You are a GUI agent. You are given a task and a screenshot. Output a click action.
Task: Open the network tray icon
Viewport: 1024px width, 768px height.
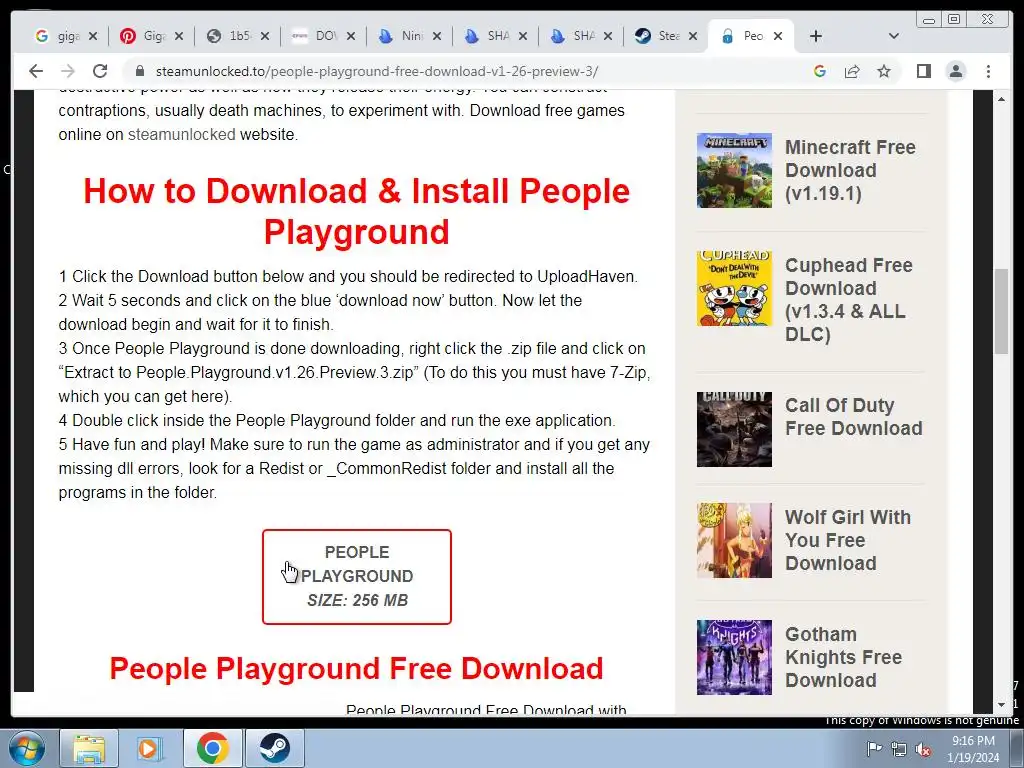[x=899, y=748]
